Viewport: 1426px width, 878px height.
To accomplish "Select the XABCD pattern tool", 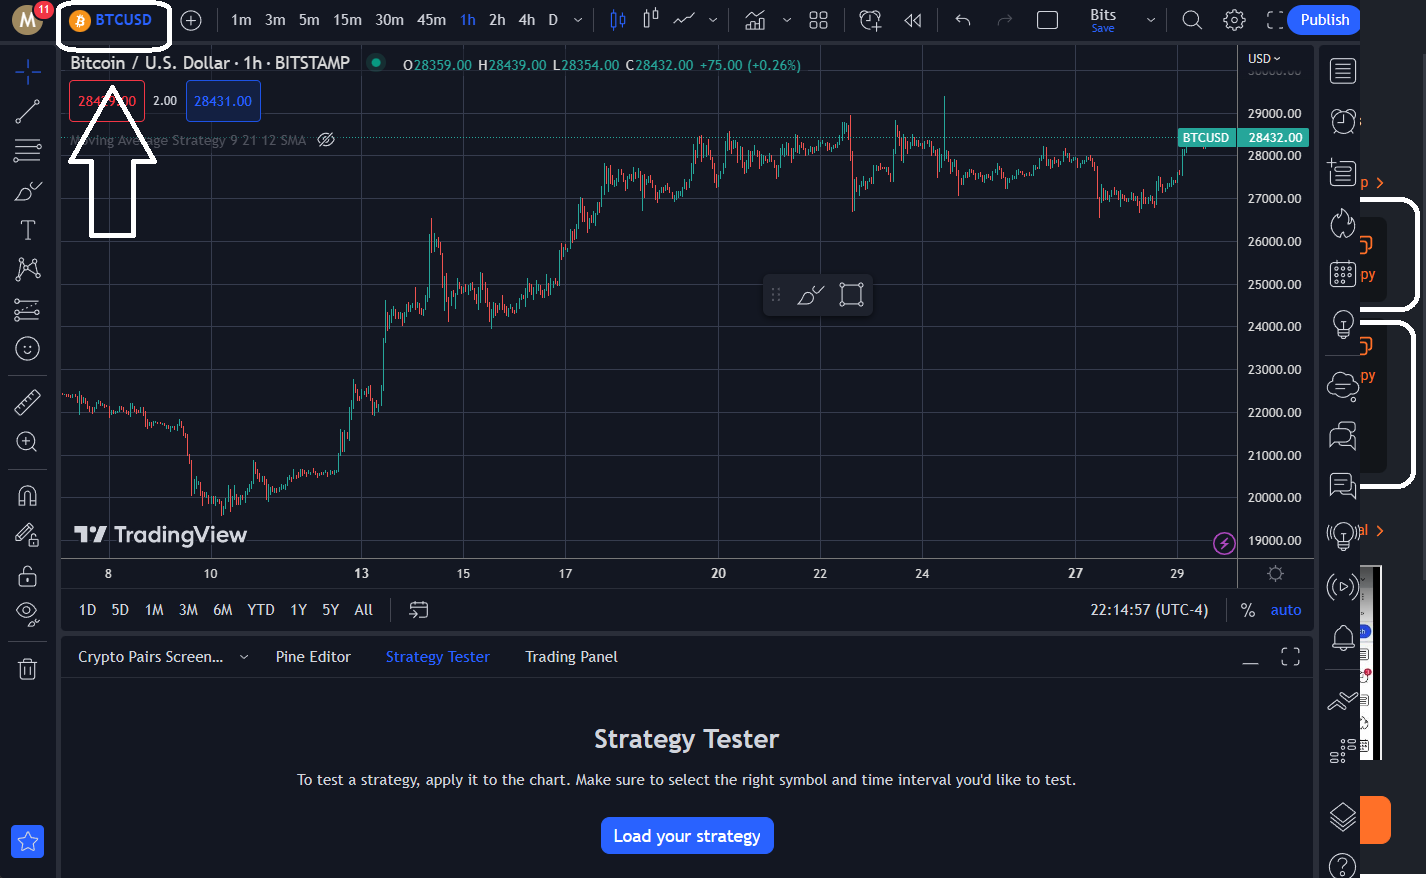I will [27, 269].
